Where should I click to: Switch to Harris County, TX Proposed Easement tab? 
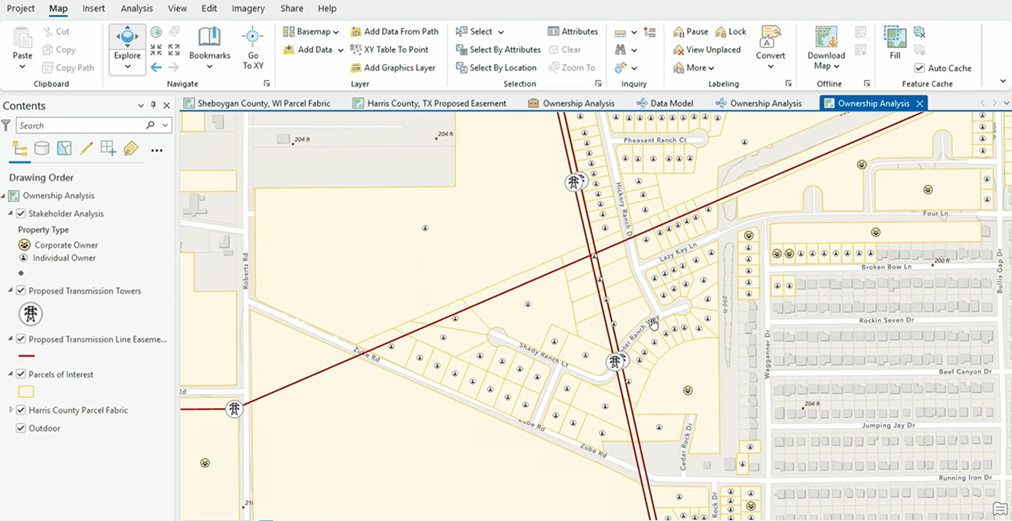click(430, 103)
